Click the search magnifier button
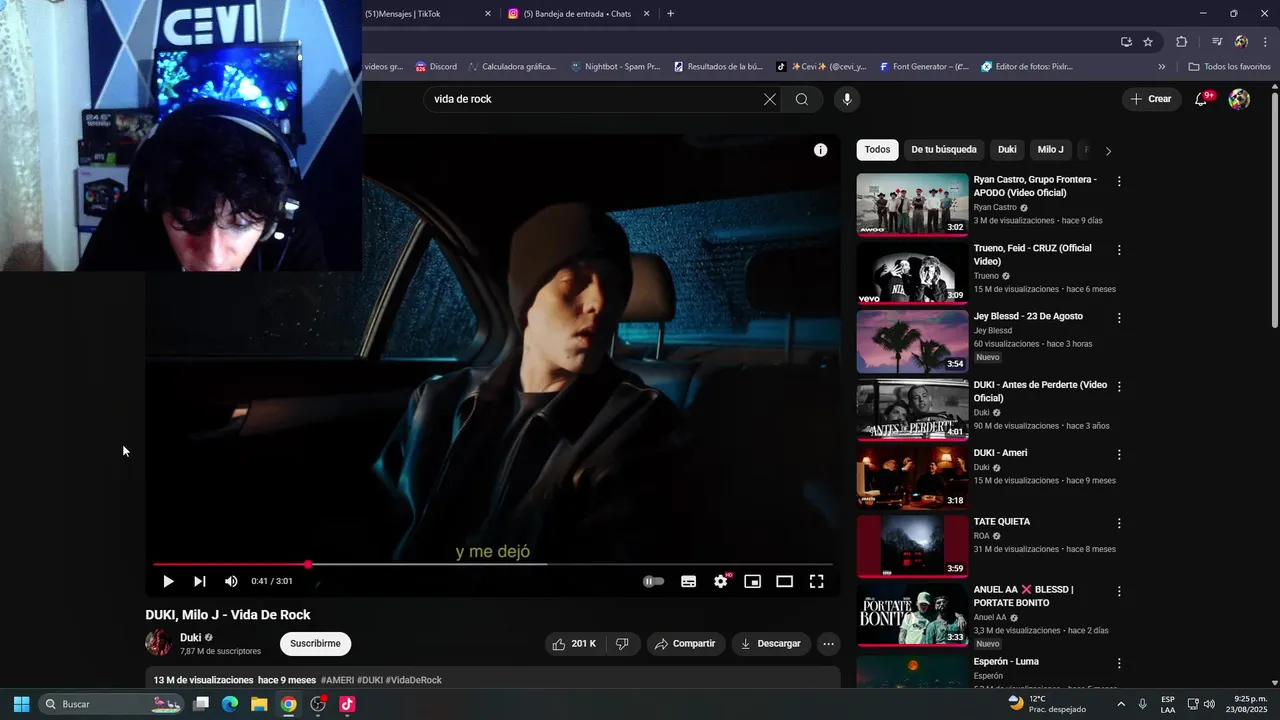The height and width of the screenshot is (720, 1280). tap(802, 99)
